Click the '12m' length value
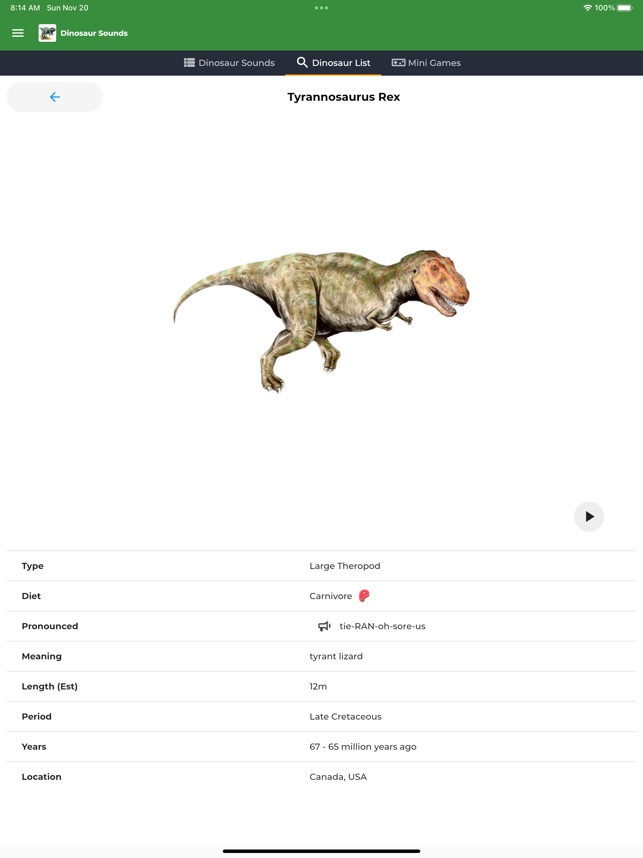This screenshot has height=858, width=643. click(318, 686)
